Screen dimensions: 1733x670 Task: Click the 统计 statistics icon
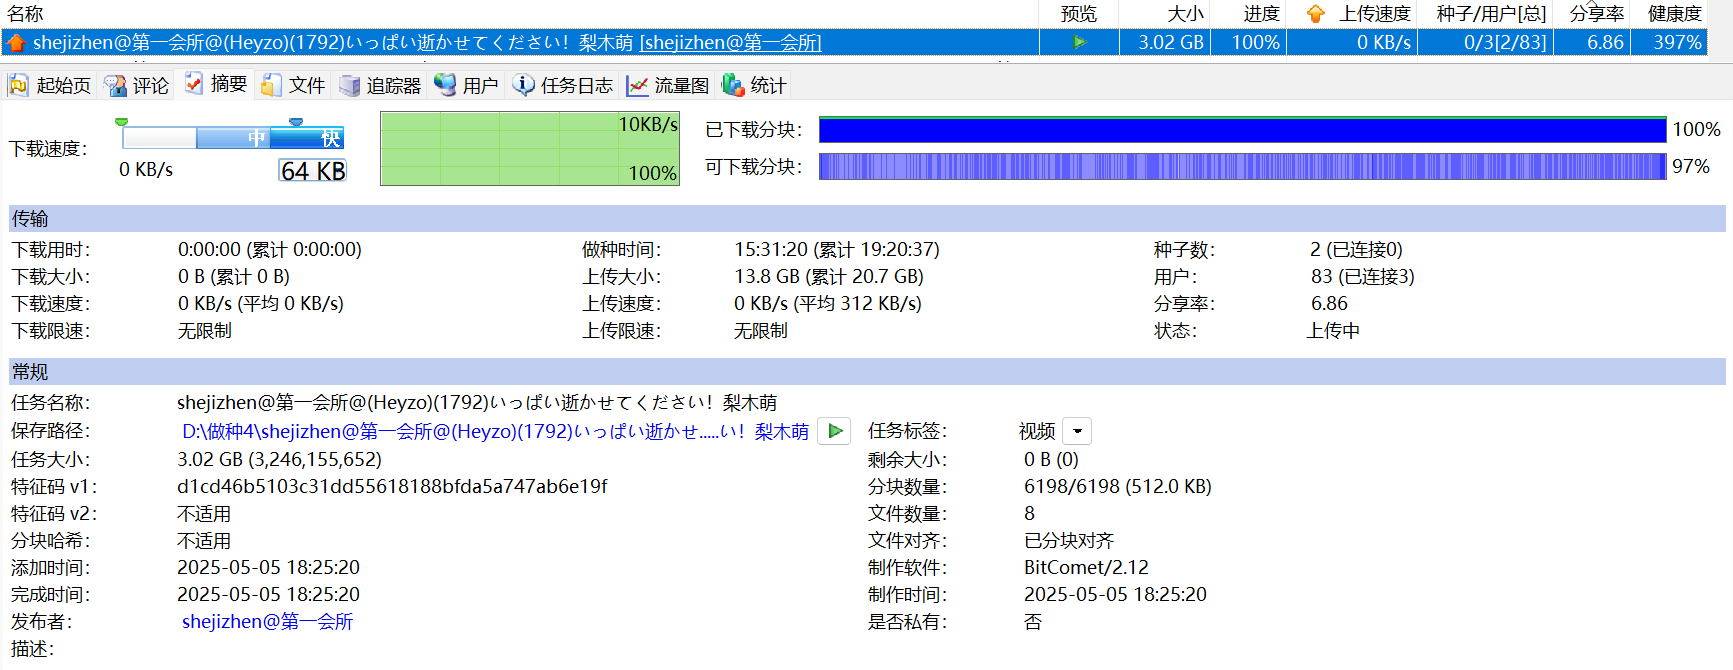(733, 85)
